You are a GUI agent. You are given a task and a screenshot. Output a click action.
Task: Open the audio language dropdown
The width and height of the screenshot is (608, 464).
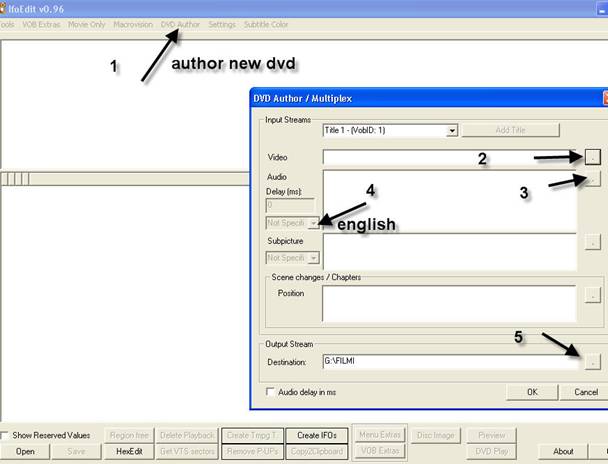[x=313, y=223]
